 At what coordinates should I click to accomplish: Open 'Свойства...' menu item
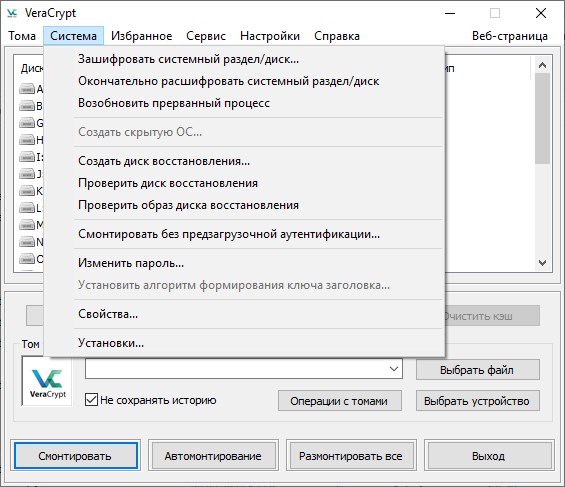coord(245,314)
